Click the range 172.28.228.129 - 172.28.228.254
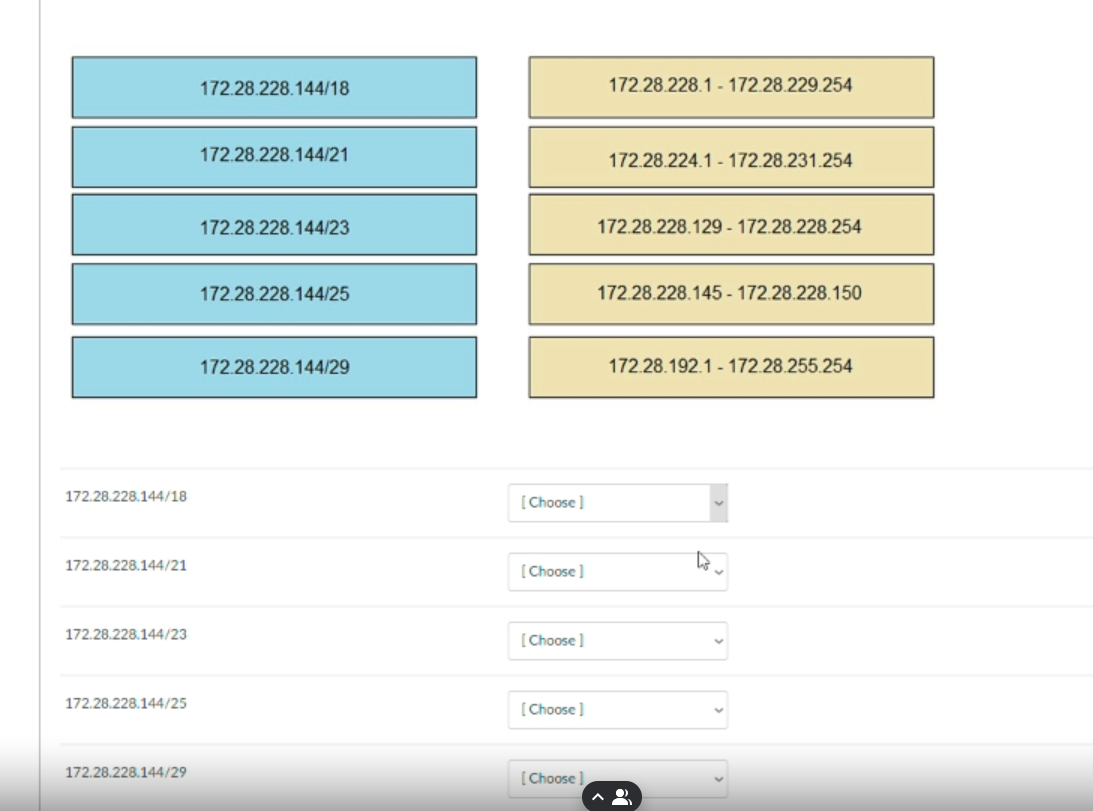 (x=730, y=227)
